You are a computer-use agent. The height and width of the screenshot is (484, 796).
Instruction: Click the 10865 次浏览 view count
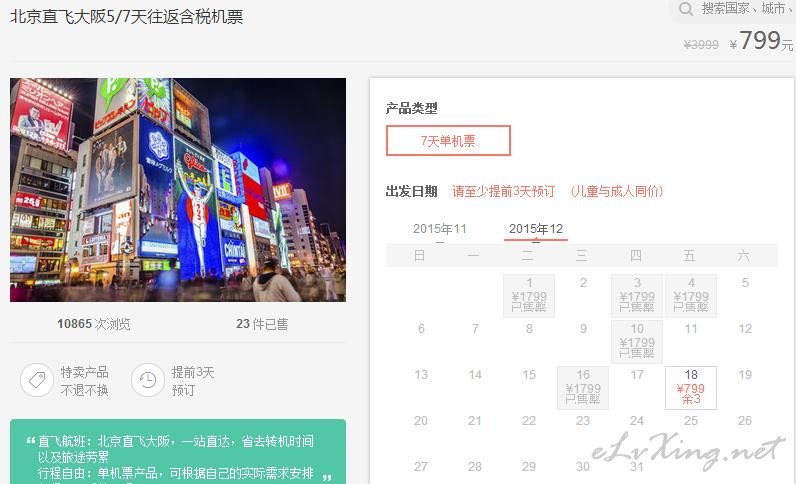pos(93,324)
